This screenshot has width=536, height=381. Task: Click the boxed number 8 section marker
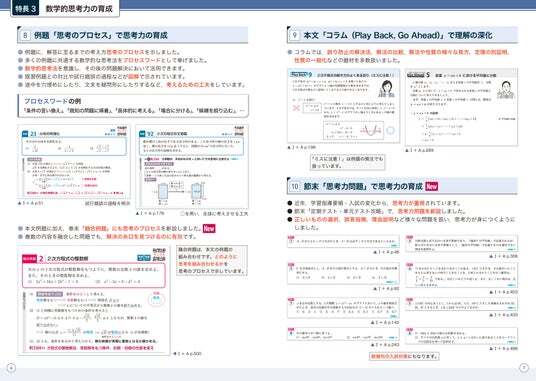pos(25,35)
